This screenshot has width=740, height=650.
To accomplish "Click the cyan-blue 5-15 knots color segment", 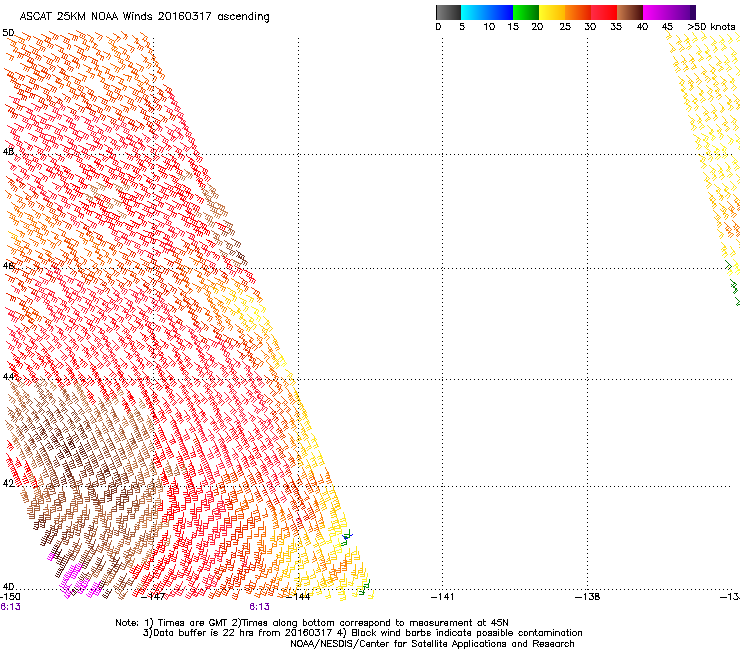I will point(487,12).
